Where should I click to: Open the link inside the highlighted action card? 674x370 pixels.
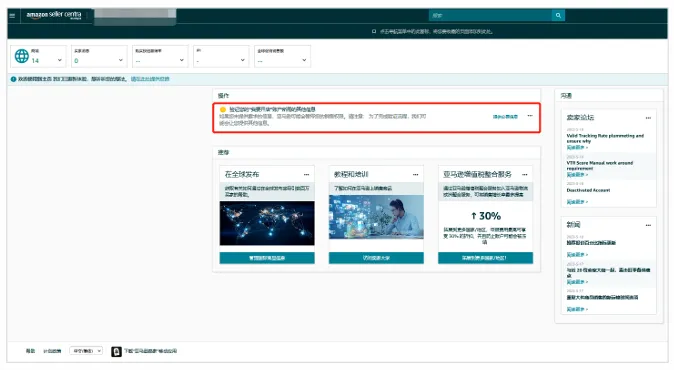tap(505, 116)
